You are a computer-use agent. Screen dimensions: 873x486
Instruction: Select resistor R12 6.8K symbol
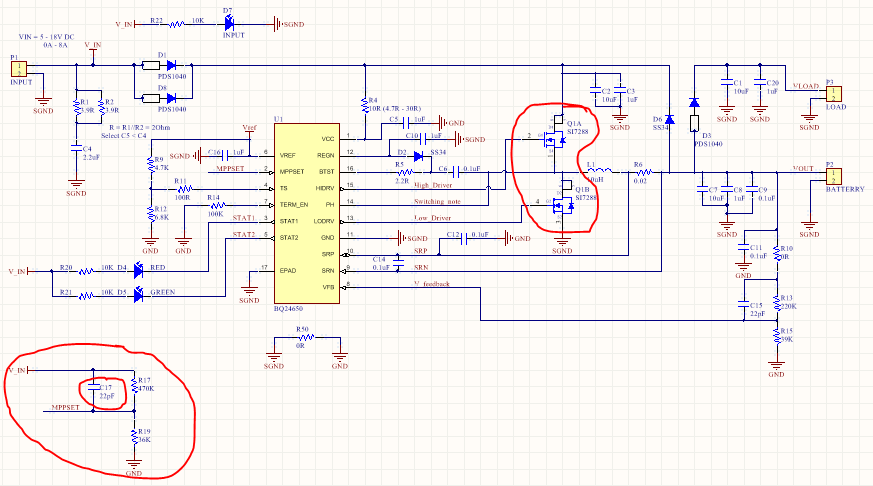tap(151, 214)
